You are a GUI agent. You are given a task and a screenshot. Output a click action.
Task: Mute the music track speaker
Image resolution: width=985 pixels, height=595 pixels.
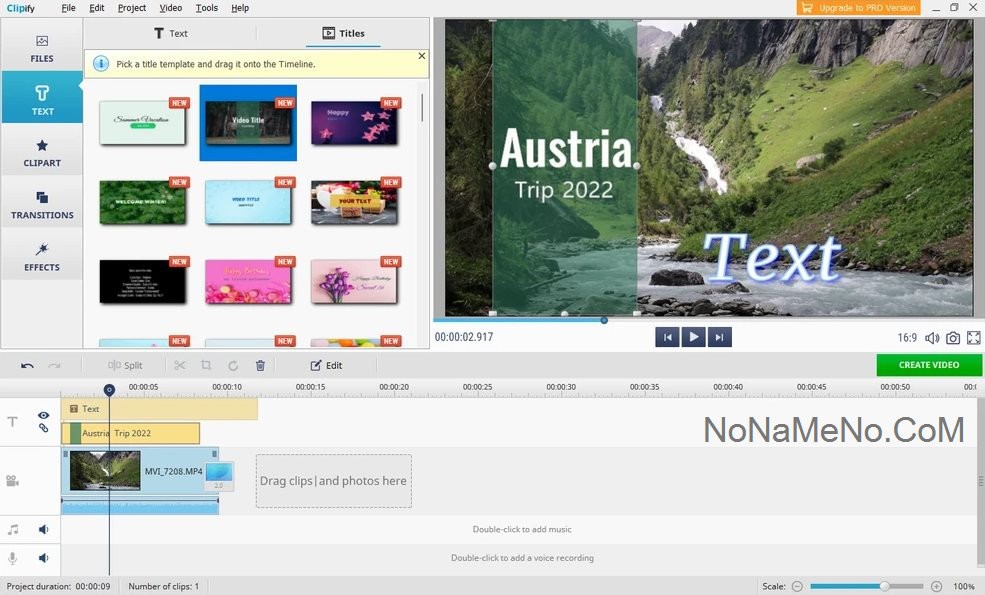pos(43,530)
